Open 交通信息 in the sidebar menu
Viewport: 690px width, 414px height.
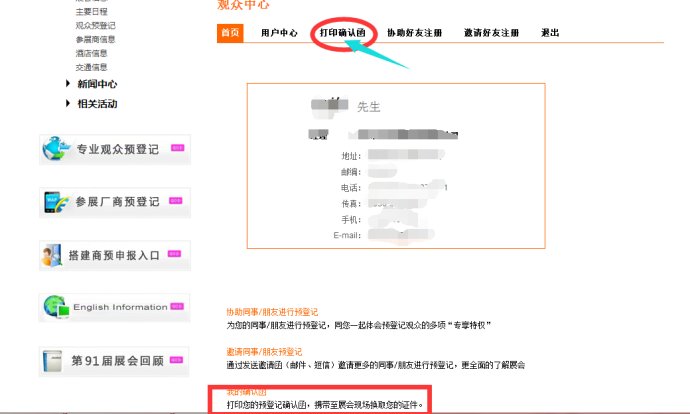click(92, 67)
